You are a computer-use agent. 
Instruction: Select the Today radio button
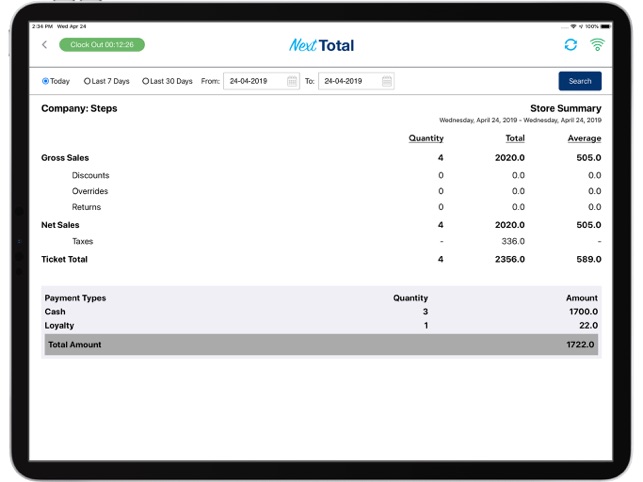tap(46, 81)
